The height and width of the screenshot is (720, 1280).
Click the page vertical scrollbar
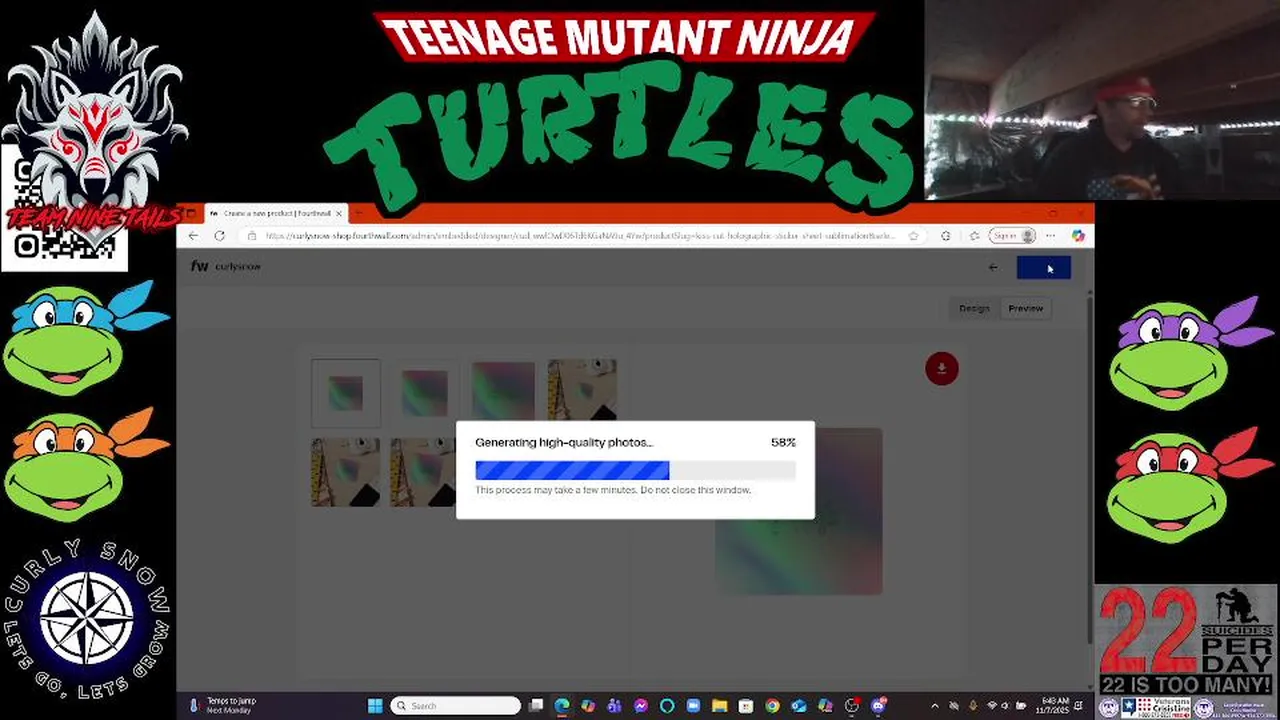[1089, 470]
